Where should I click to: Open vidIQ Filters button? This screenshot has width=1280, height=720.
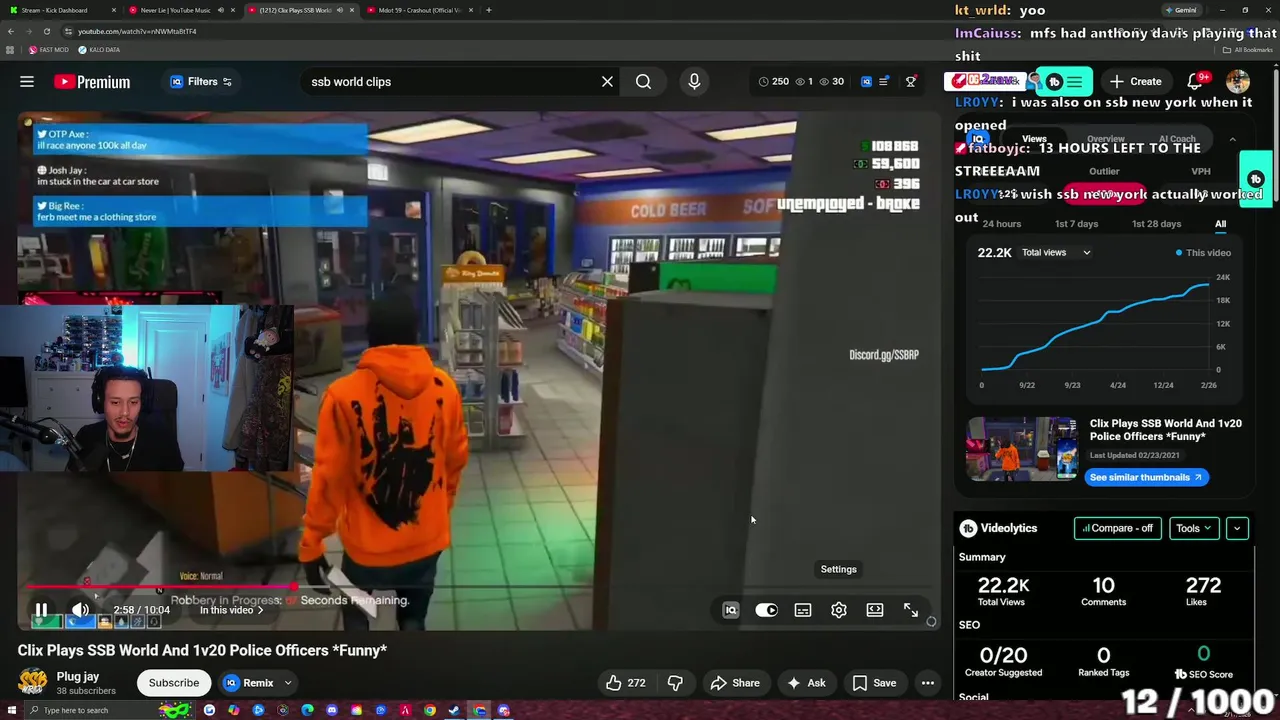pyautogui.click(x=201, y=82)
